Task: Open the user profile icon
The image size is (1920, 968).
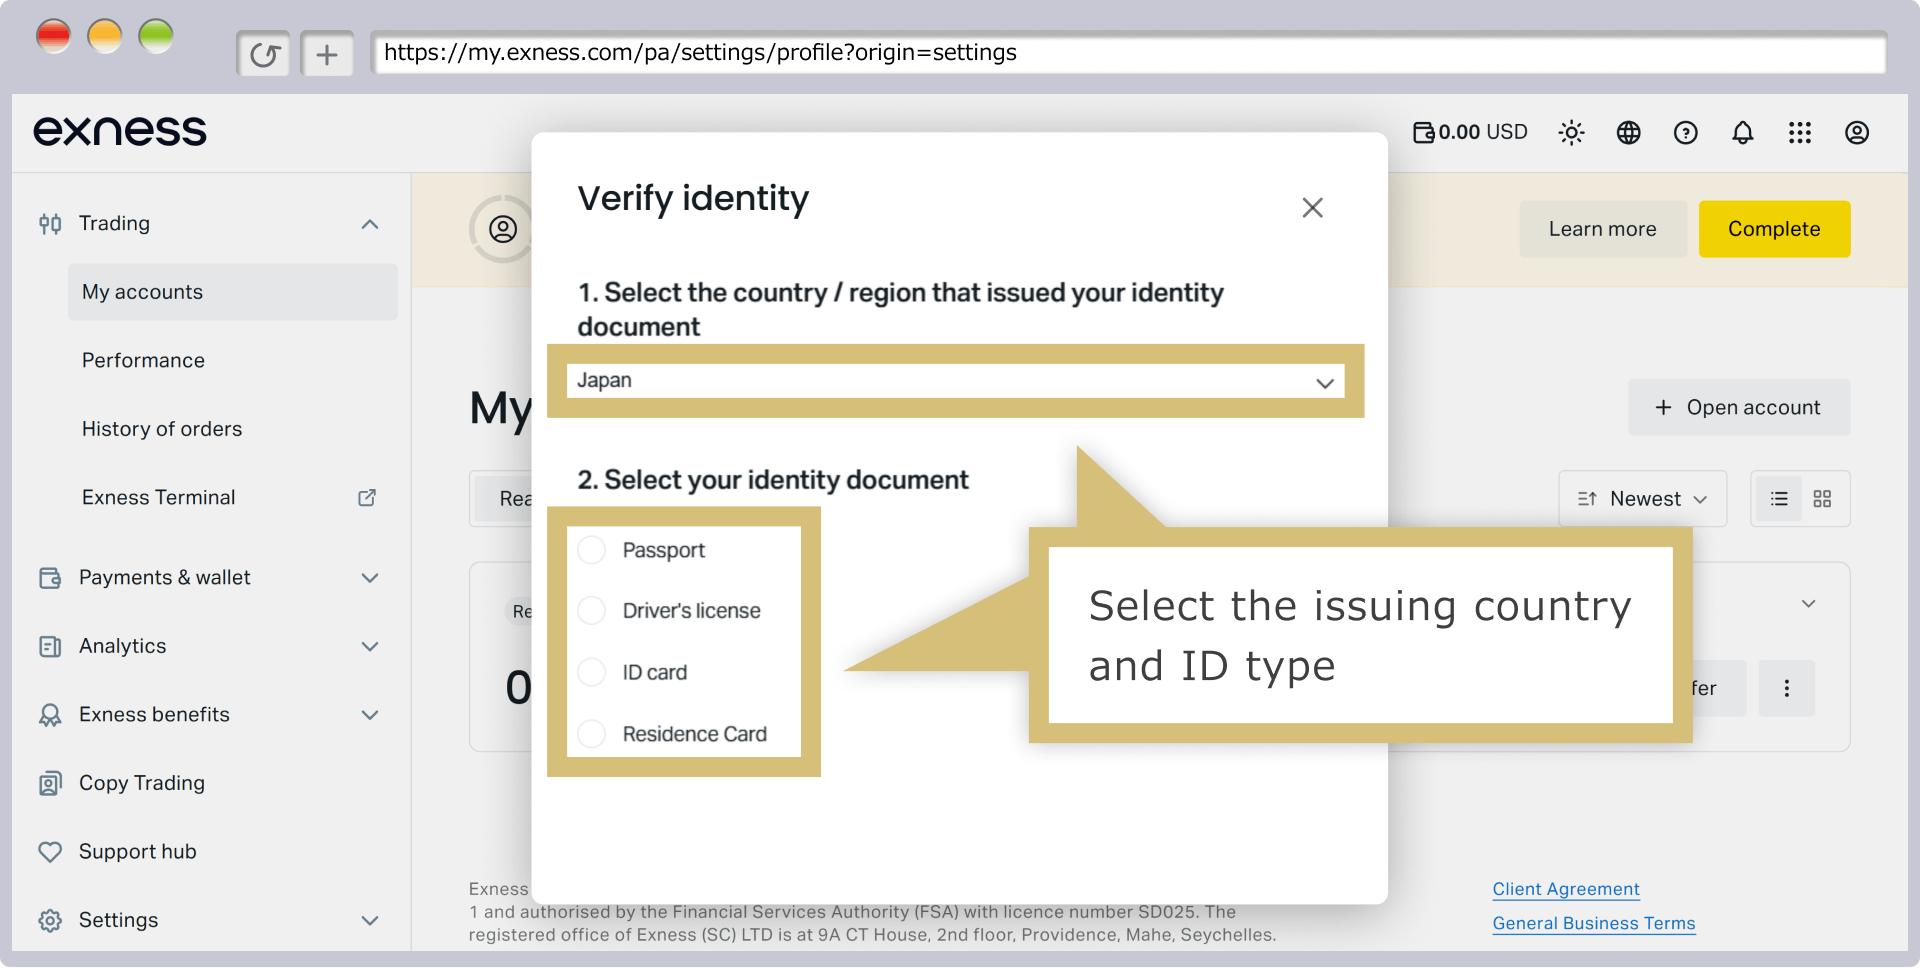Action: point(1856,132)
